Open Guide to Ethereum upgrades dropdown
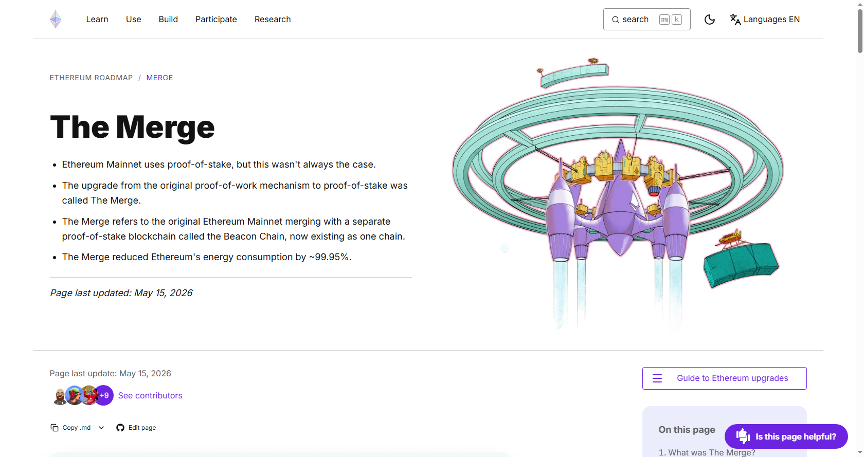Viewport: 864px width, 458px height. point(724,378)
